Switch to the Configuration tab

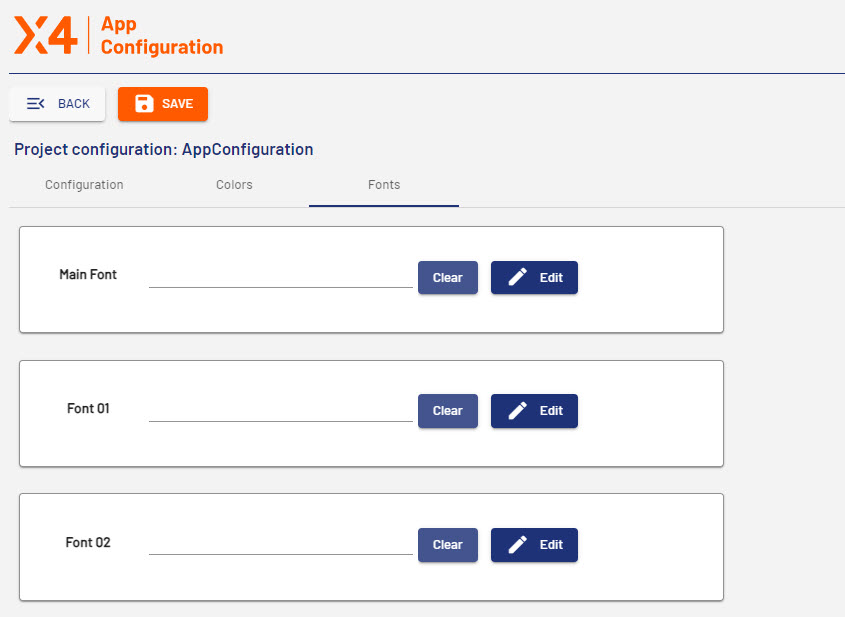point(84,185)
